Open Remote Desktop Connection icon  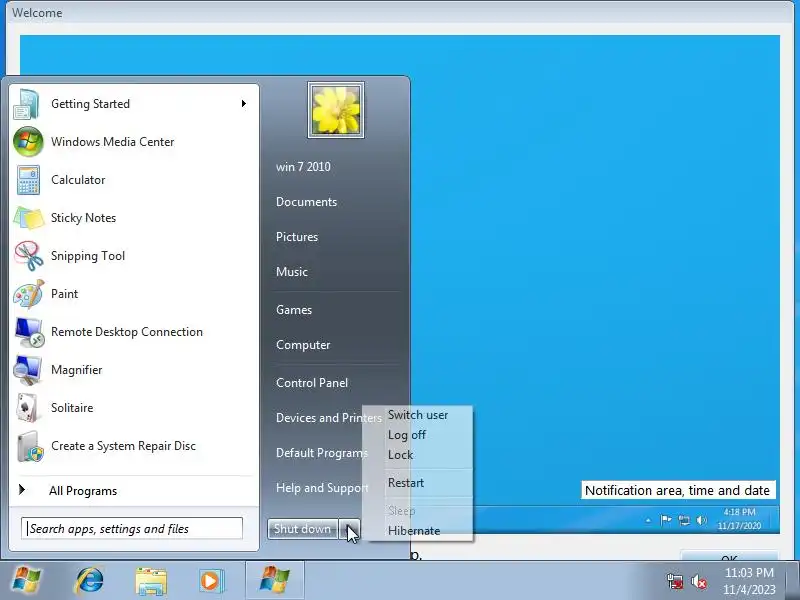29,332
